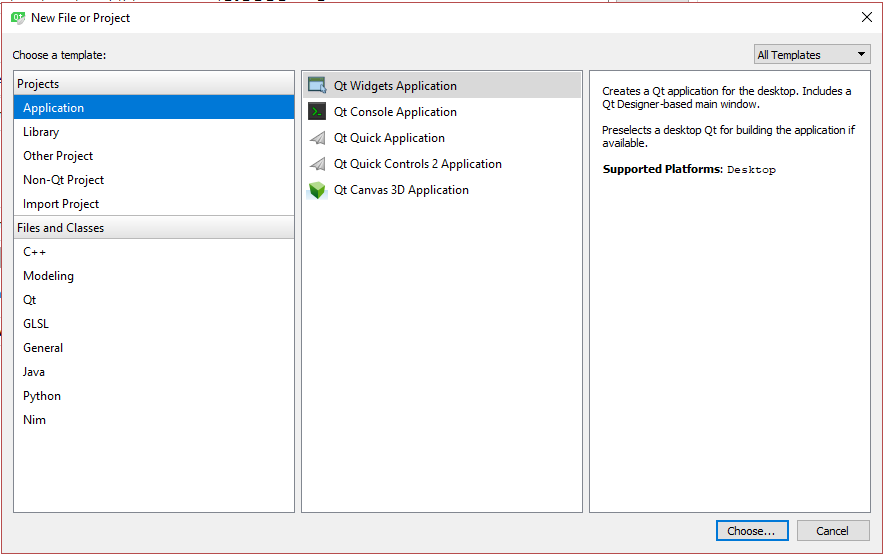Select the Library project category

click(41, 132)
